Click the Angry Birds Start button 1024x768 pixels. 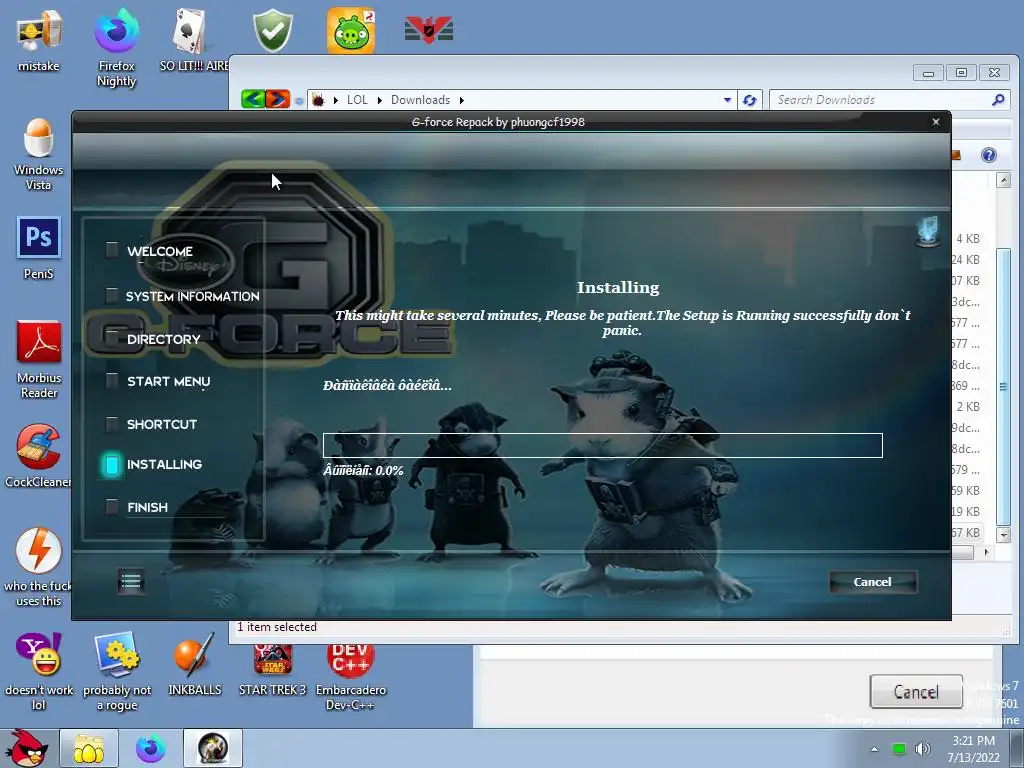click(x=28, y=748)
